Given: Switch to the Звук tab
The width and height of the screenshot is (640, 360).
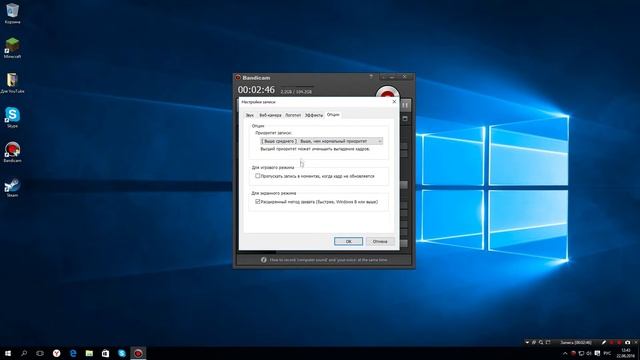Looking at the screenshot, I should (249, 115).
